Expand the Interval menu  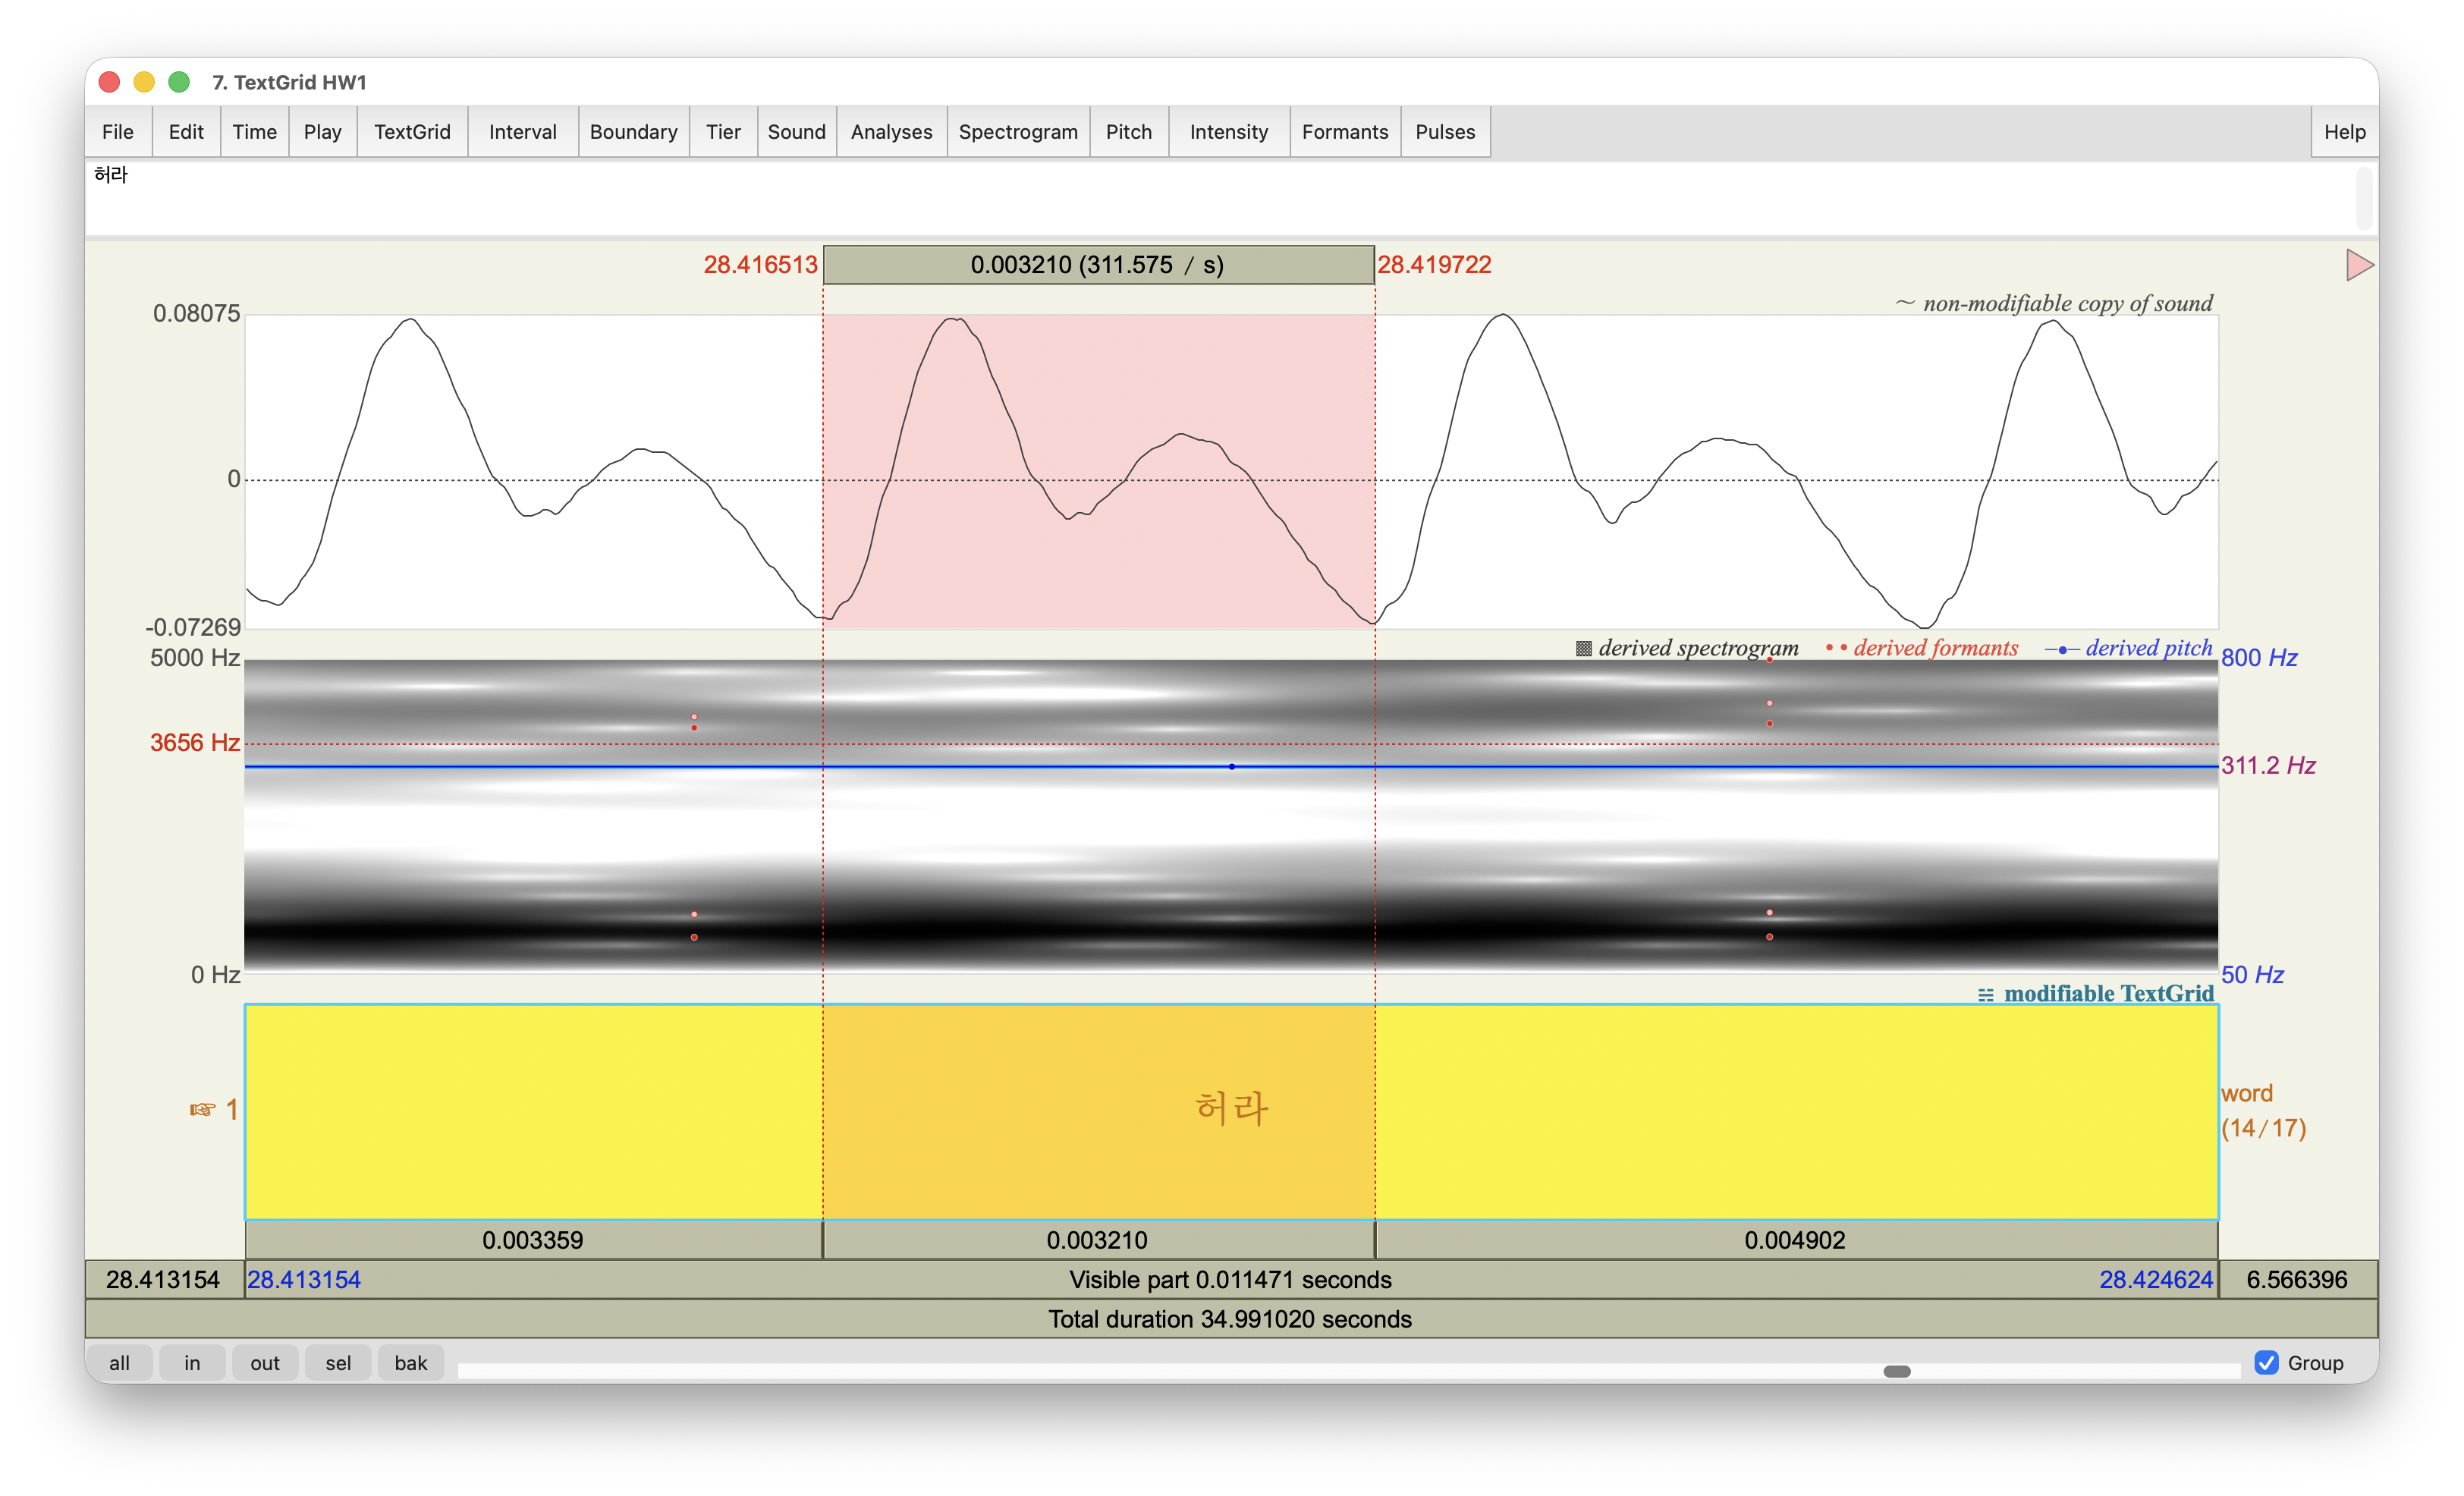point(522,132)
